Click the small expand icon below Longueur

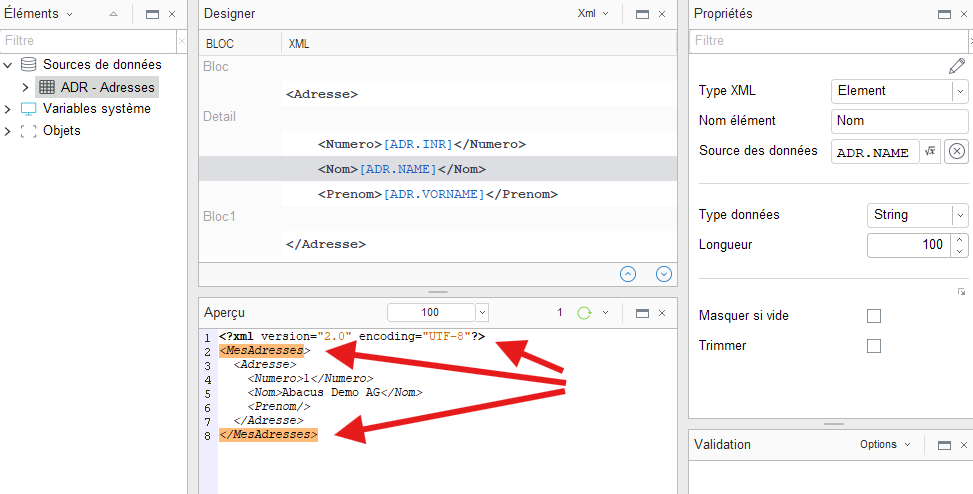pos(961,292)
